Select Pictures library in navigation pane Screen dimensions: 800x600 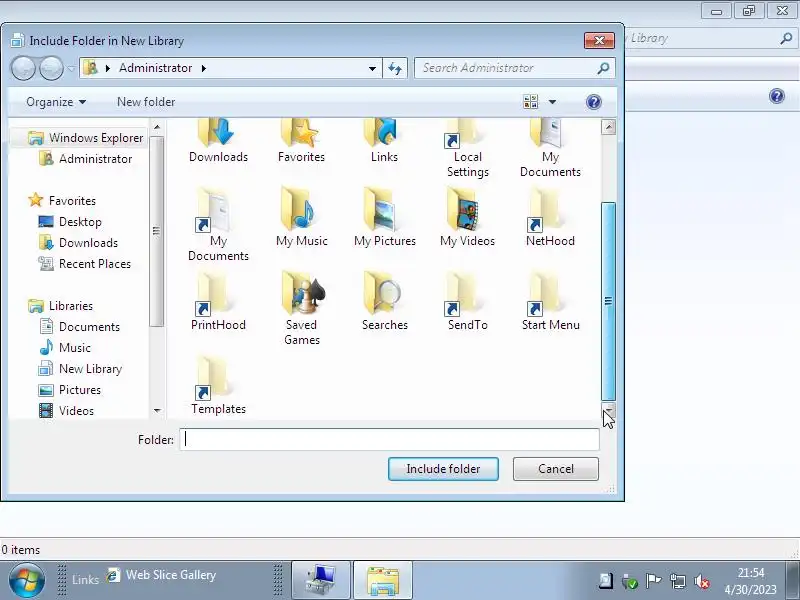[70, 390]
